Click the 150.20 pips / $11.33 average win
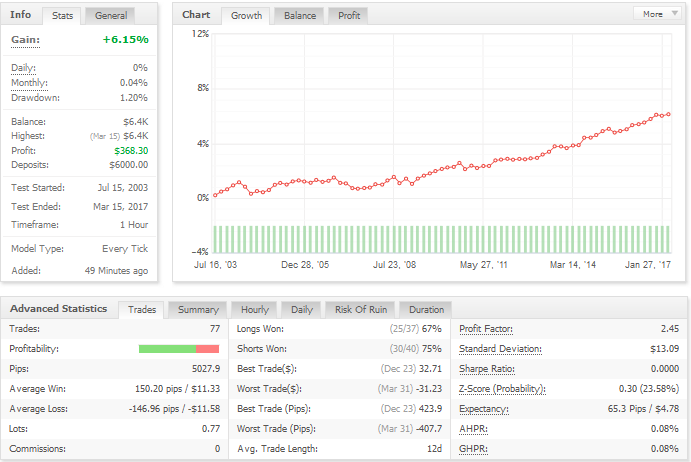Image resolution: width=691 pixels, height=462 pixels. coord(178,389)
